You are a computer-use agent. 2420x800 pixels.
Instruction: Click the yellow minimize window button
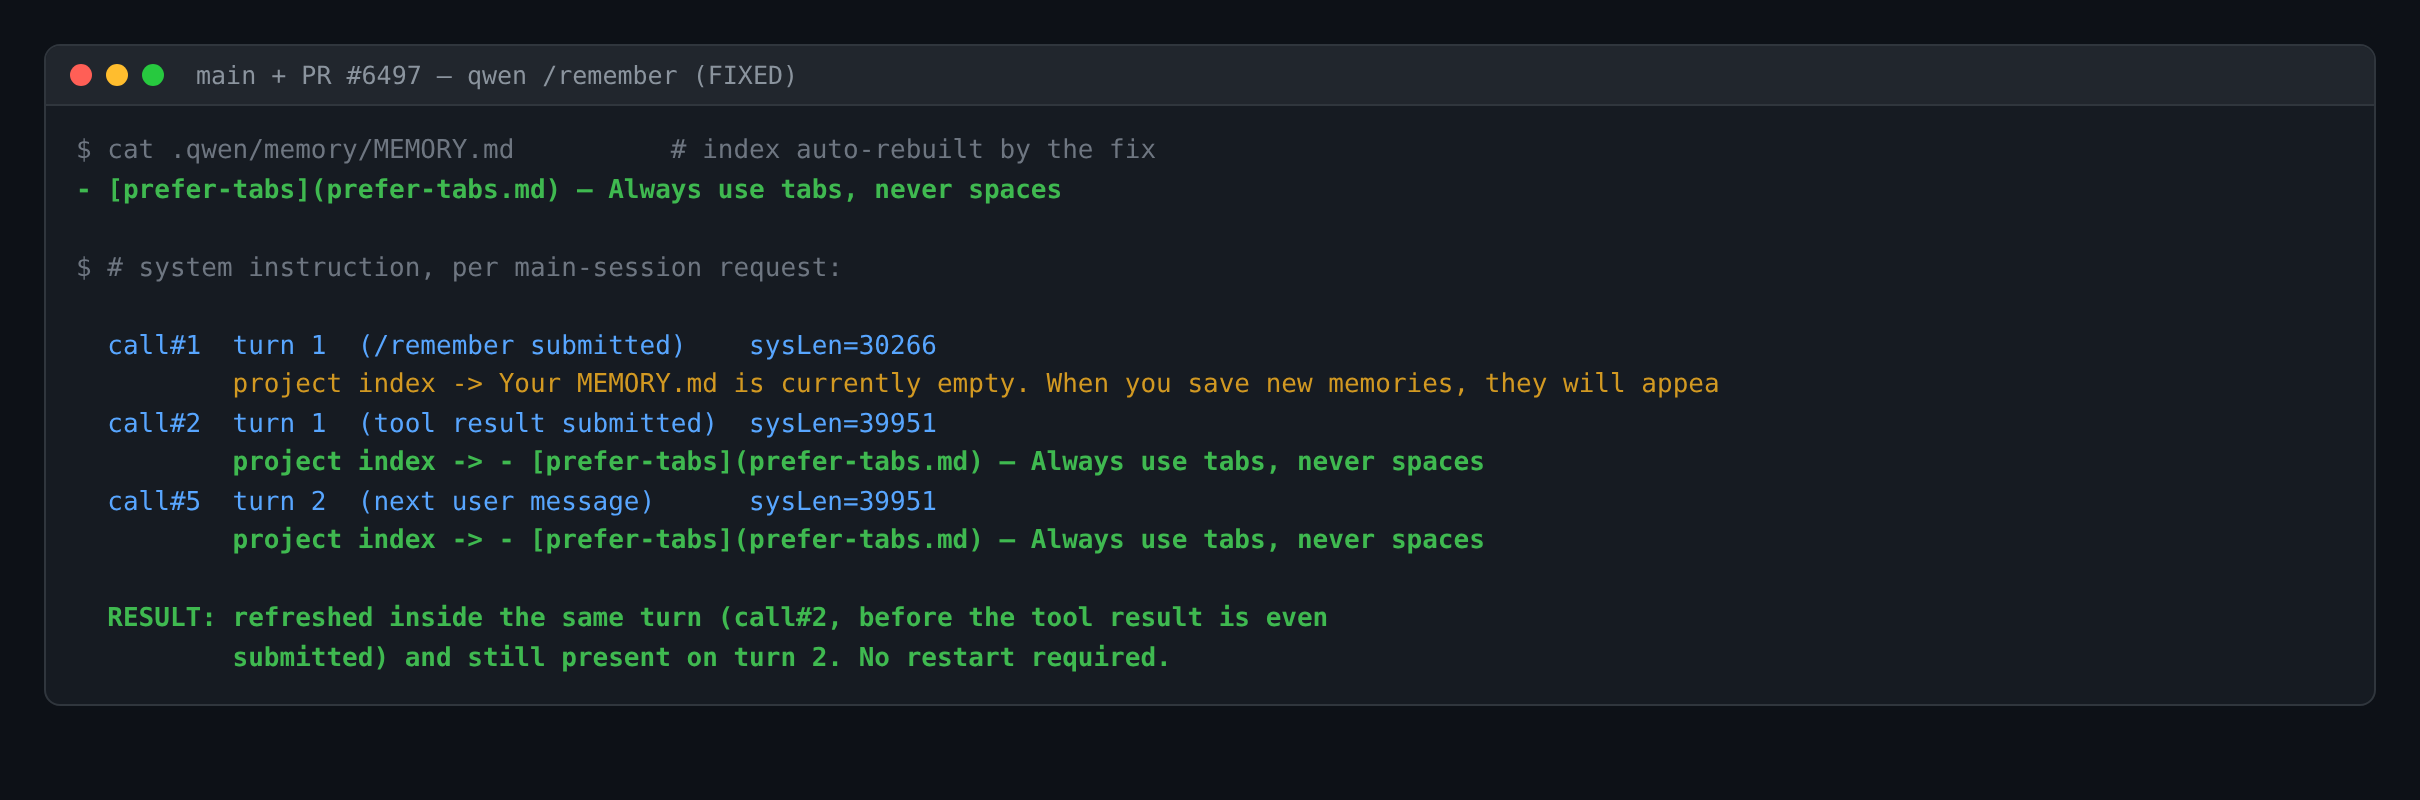pyautogui.click(x=117, y=75)
